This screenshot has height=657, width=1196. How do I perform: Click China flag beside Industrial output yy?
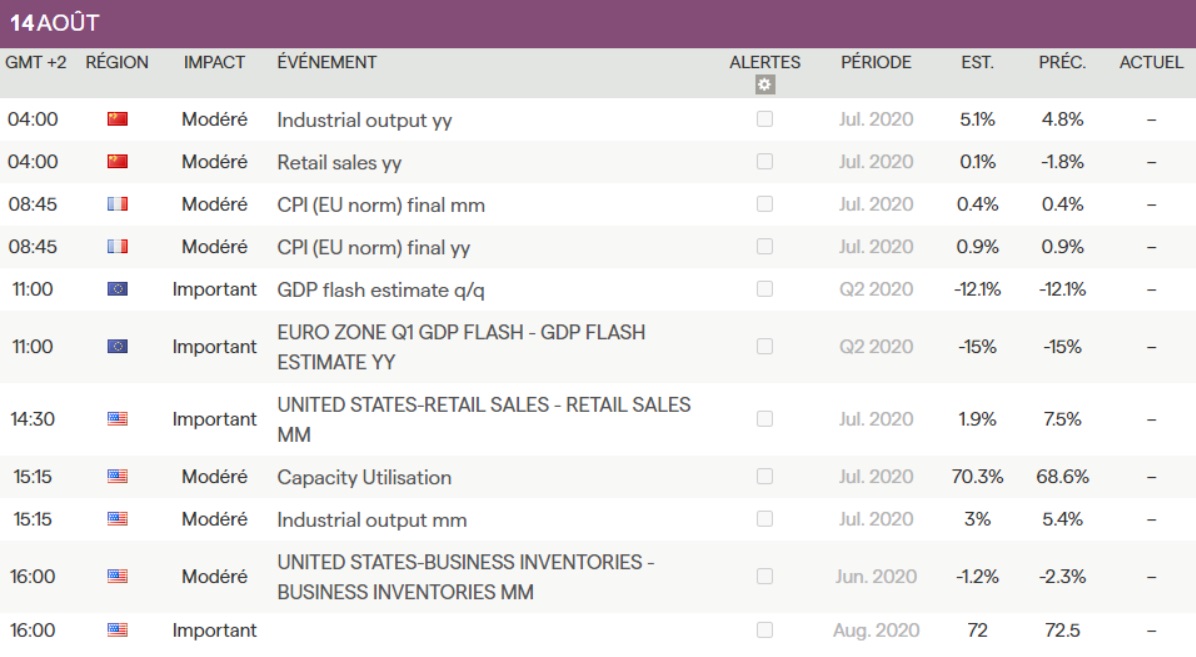tap(117, 120)
